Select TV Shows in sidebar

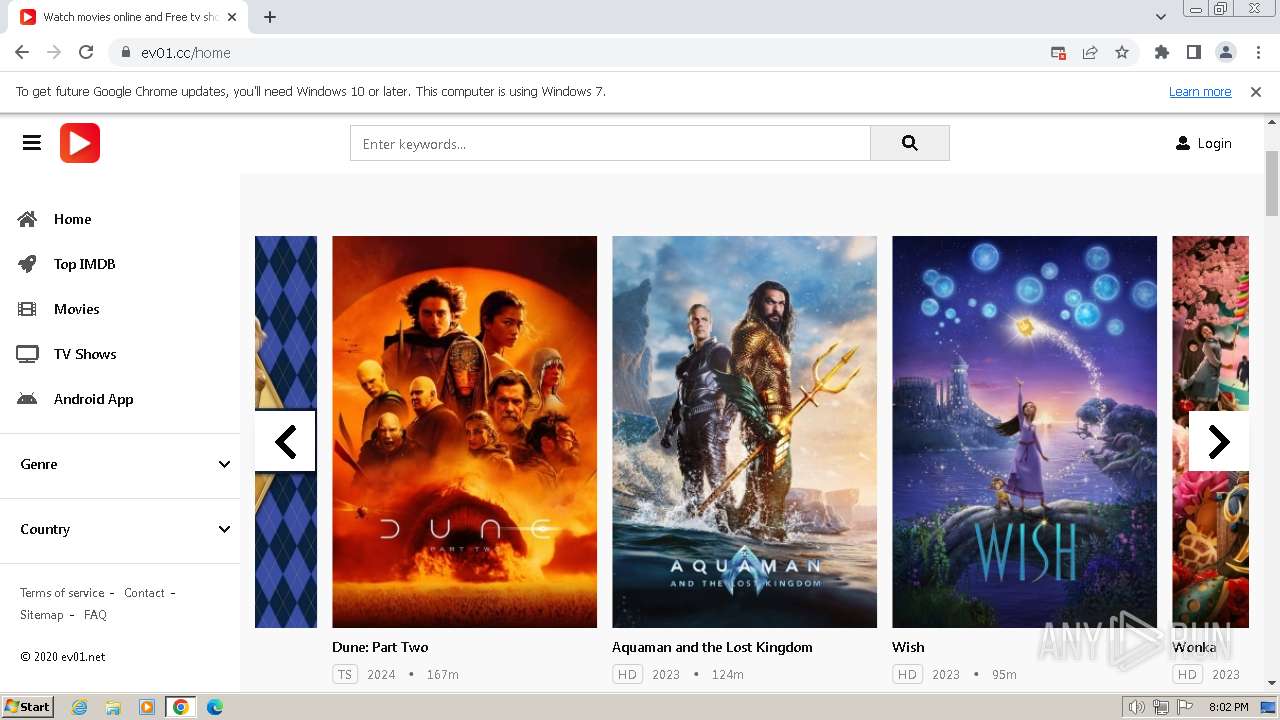(x=85, y=354)
